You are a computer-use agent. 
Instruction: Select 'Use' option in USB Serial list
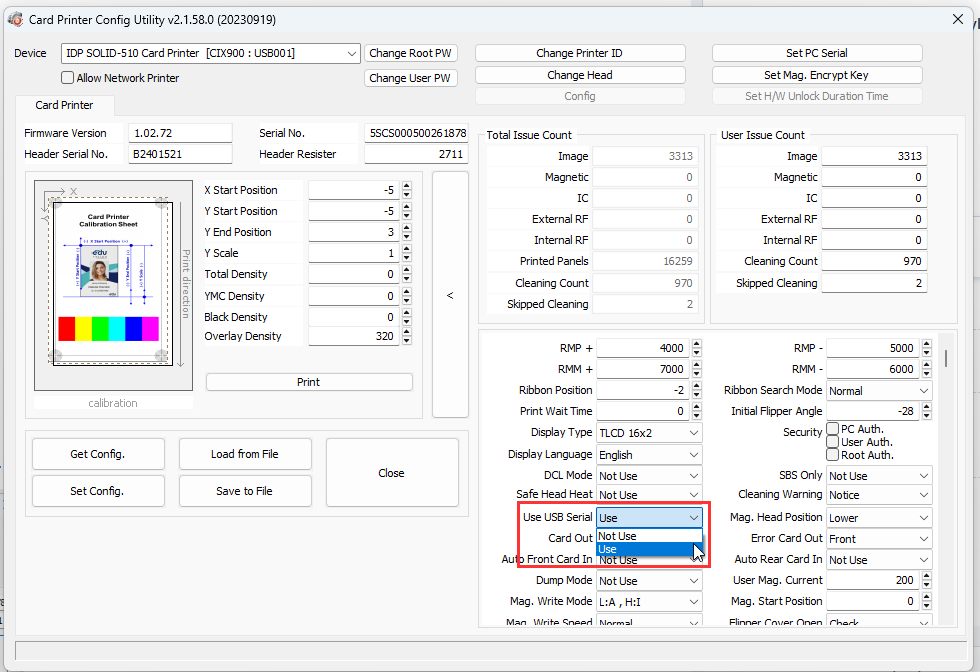tap(649, 549)
